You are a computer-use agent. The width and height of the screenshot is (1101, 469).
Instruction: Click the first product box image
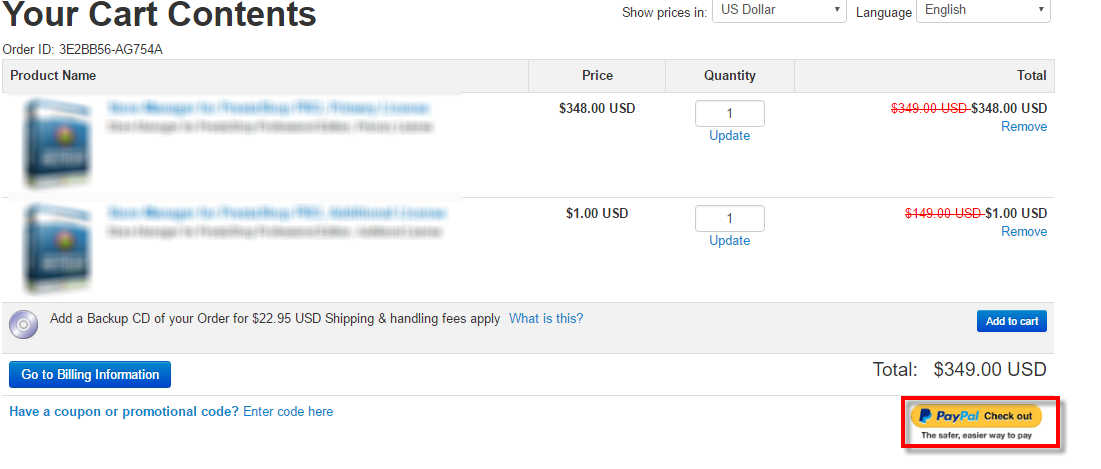click(x=57, y=142)
